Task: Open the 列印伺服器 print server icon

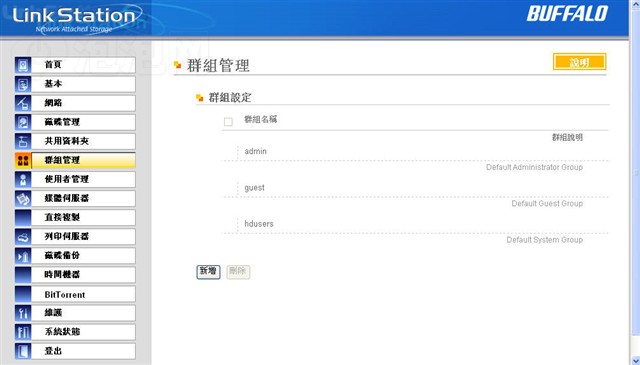Action: (x=23, y=236)
